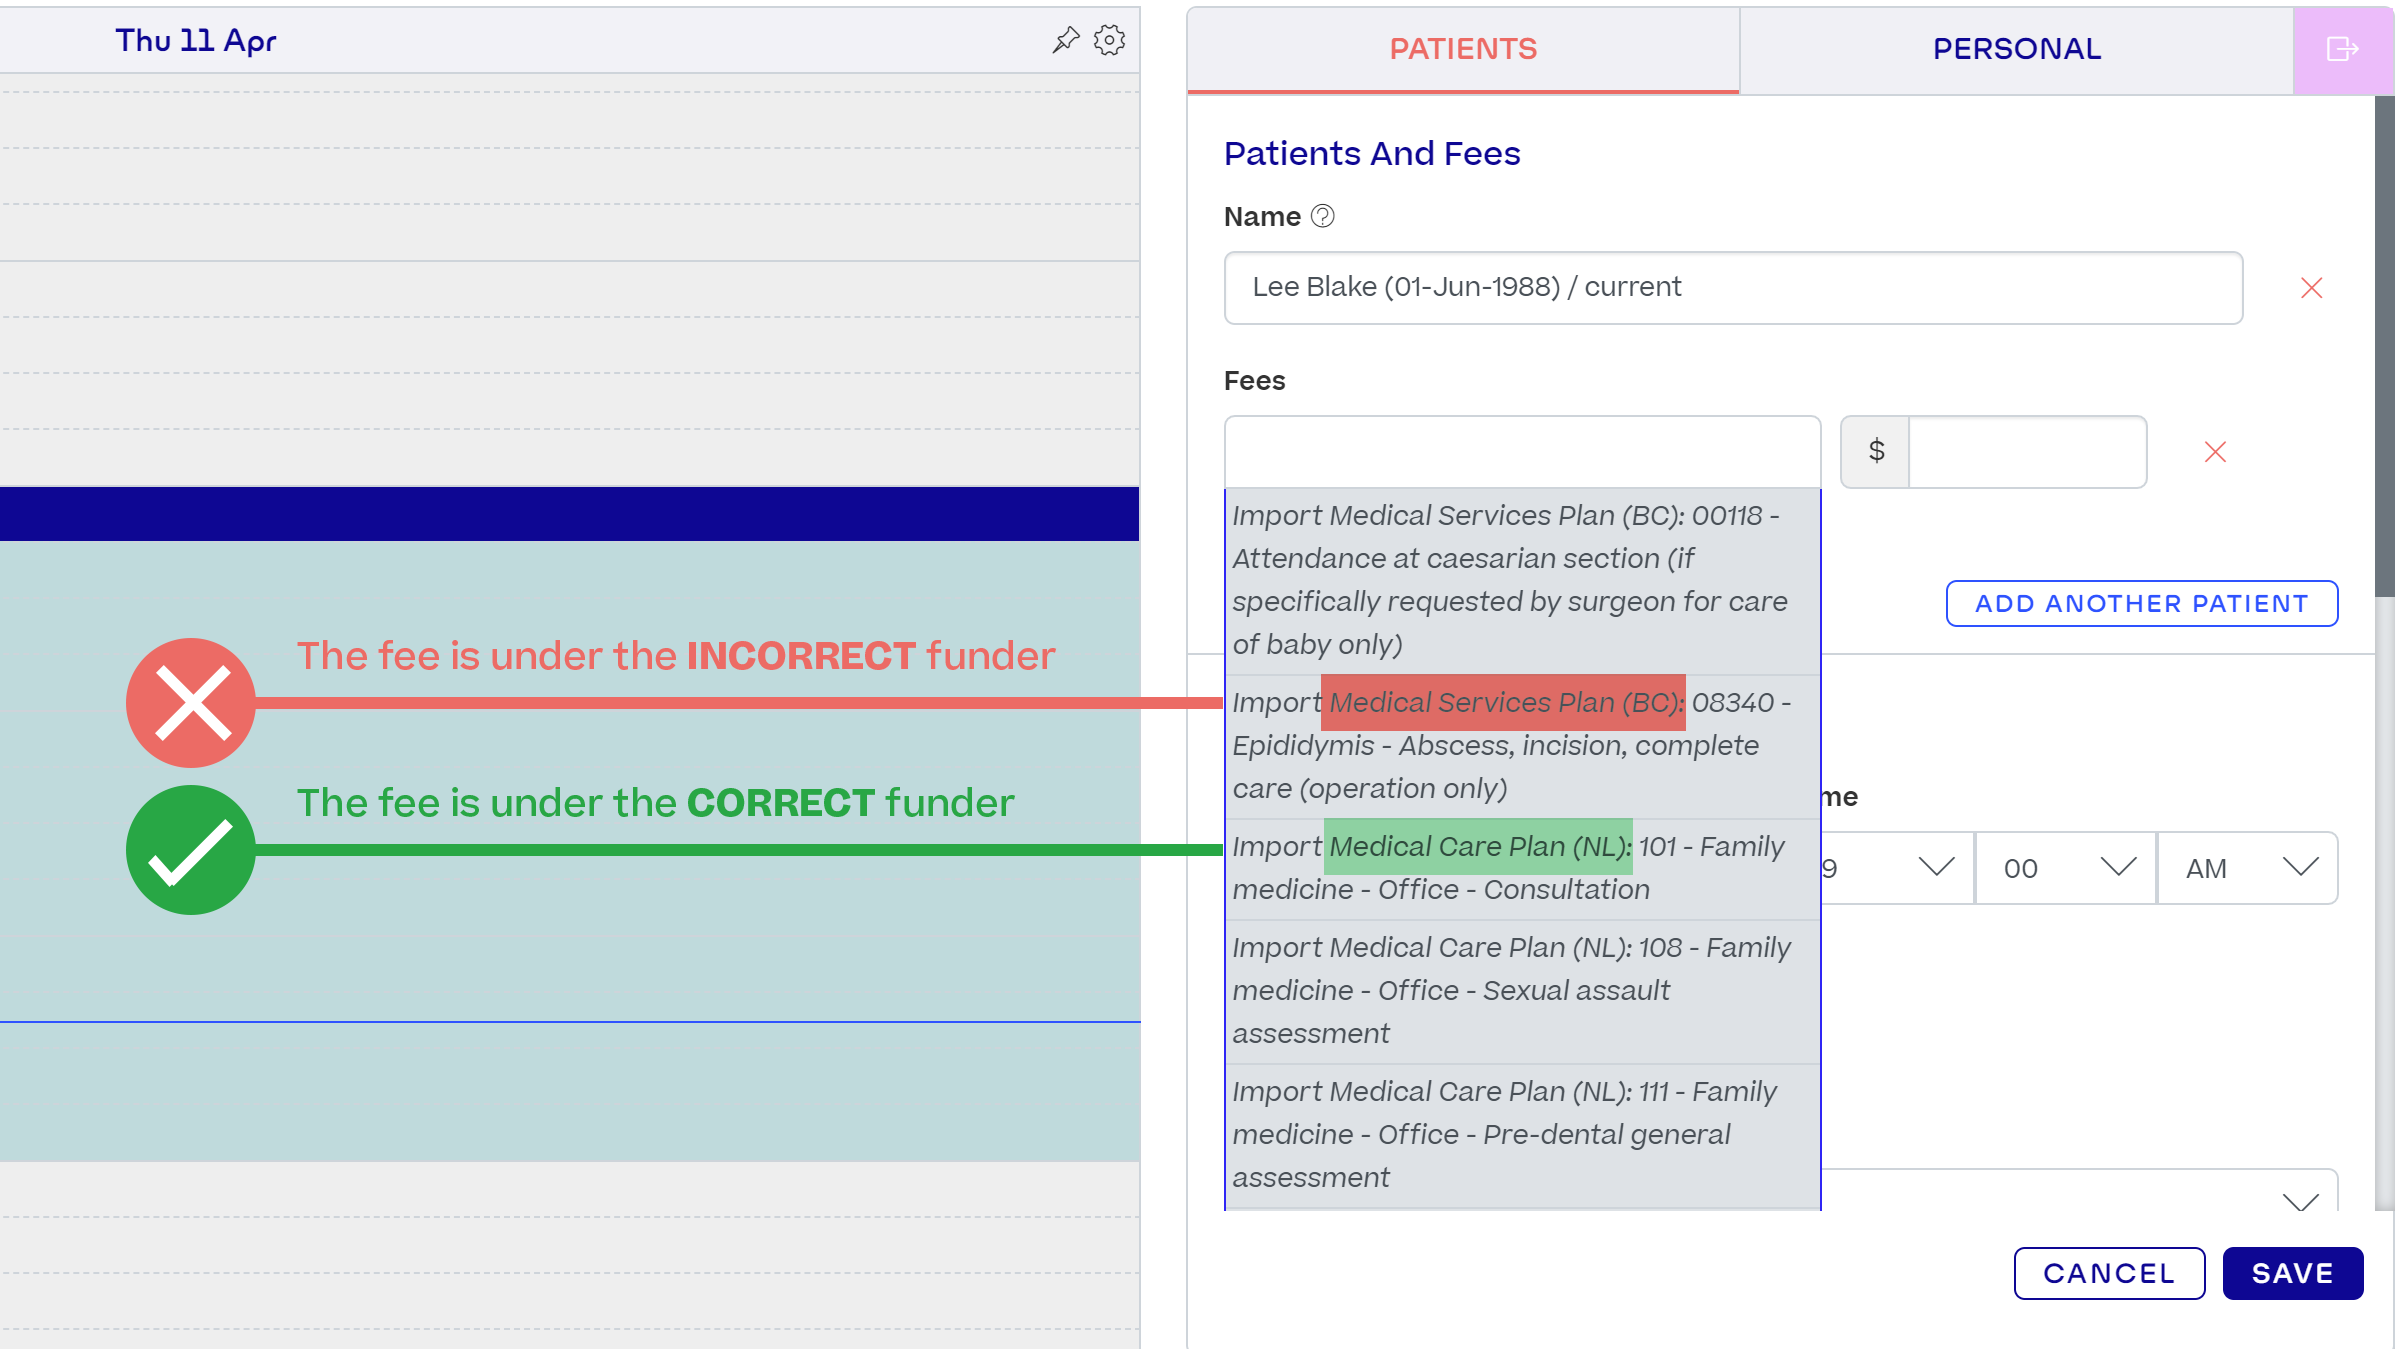The width and height of the screenshot is (2399, 1349).
Task: Delete the fee row with red X
Action: tap(2215, 452)
